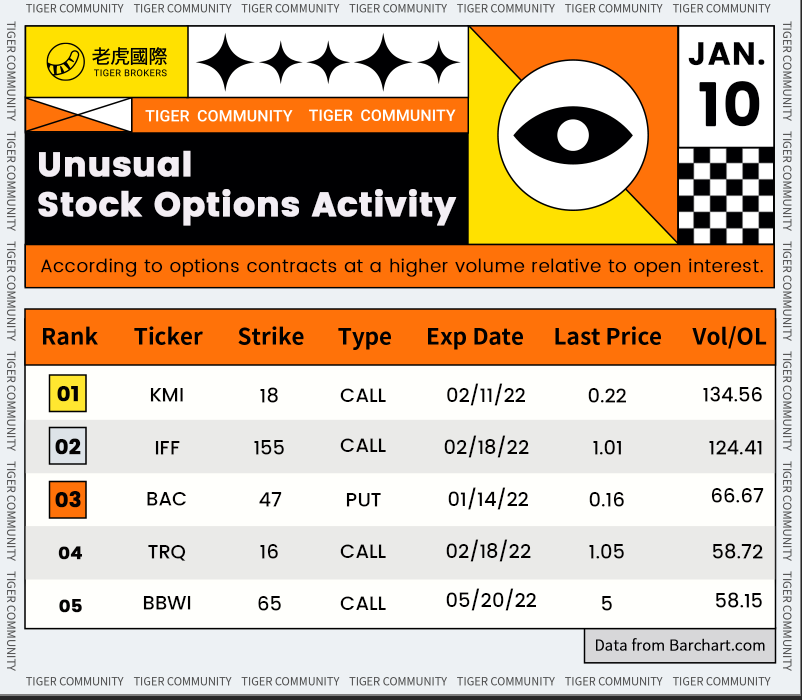Click the PUT type in the BAC row
The width and height of the screenshot is (802, 700).
coord(363,499)
